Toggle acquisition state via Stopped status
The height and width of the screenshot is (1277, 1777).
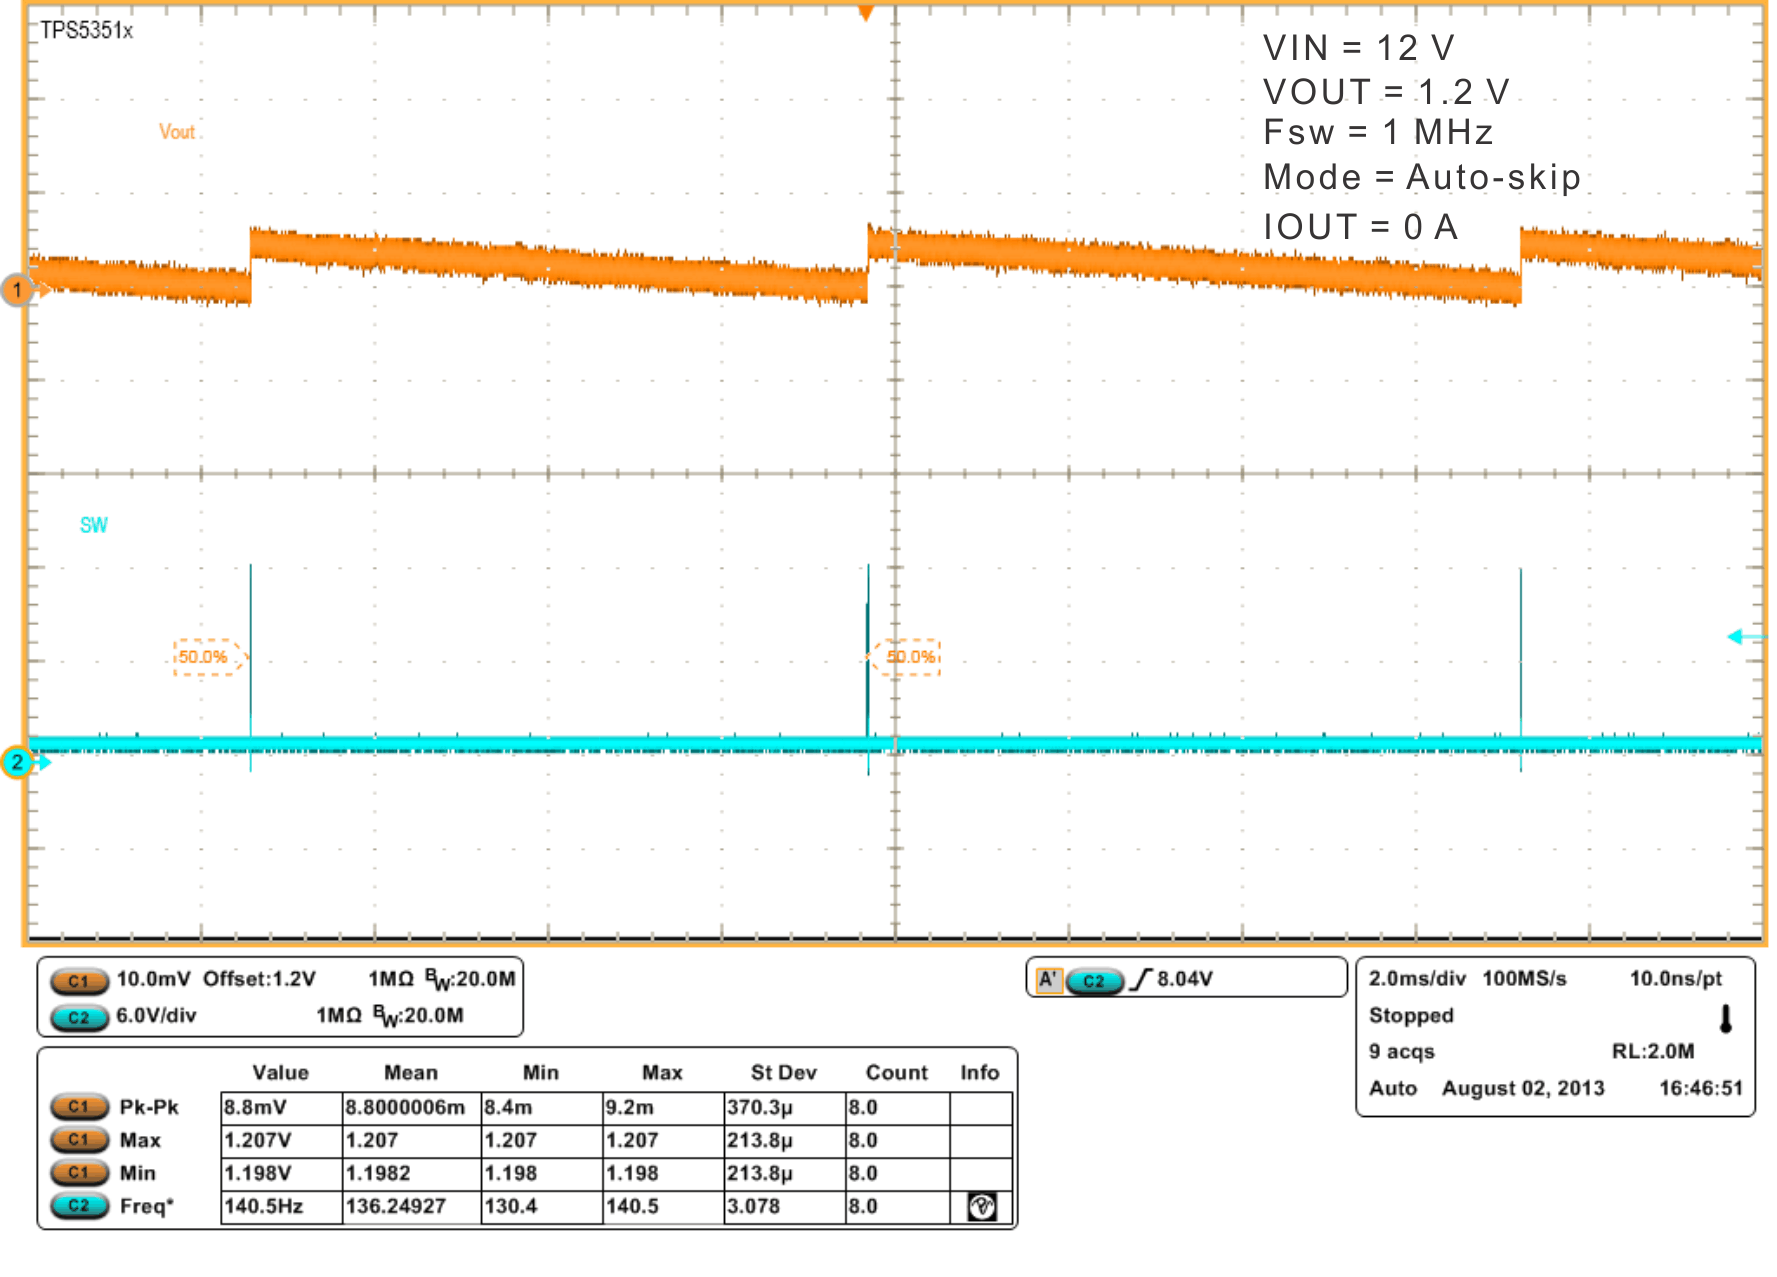(x=1411, y=1015)
